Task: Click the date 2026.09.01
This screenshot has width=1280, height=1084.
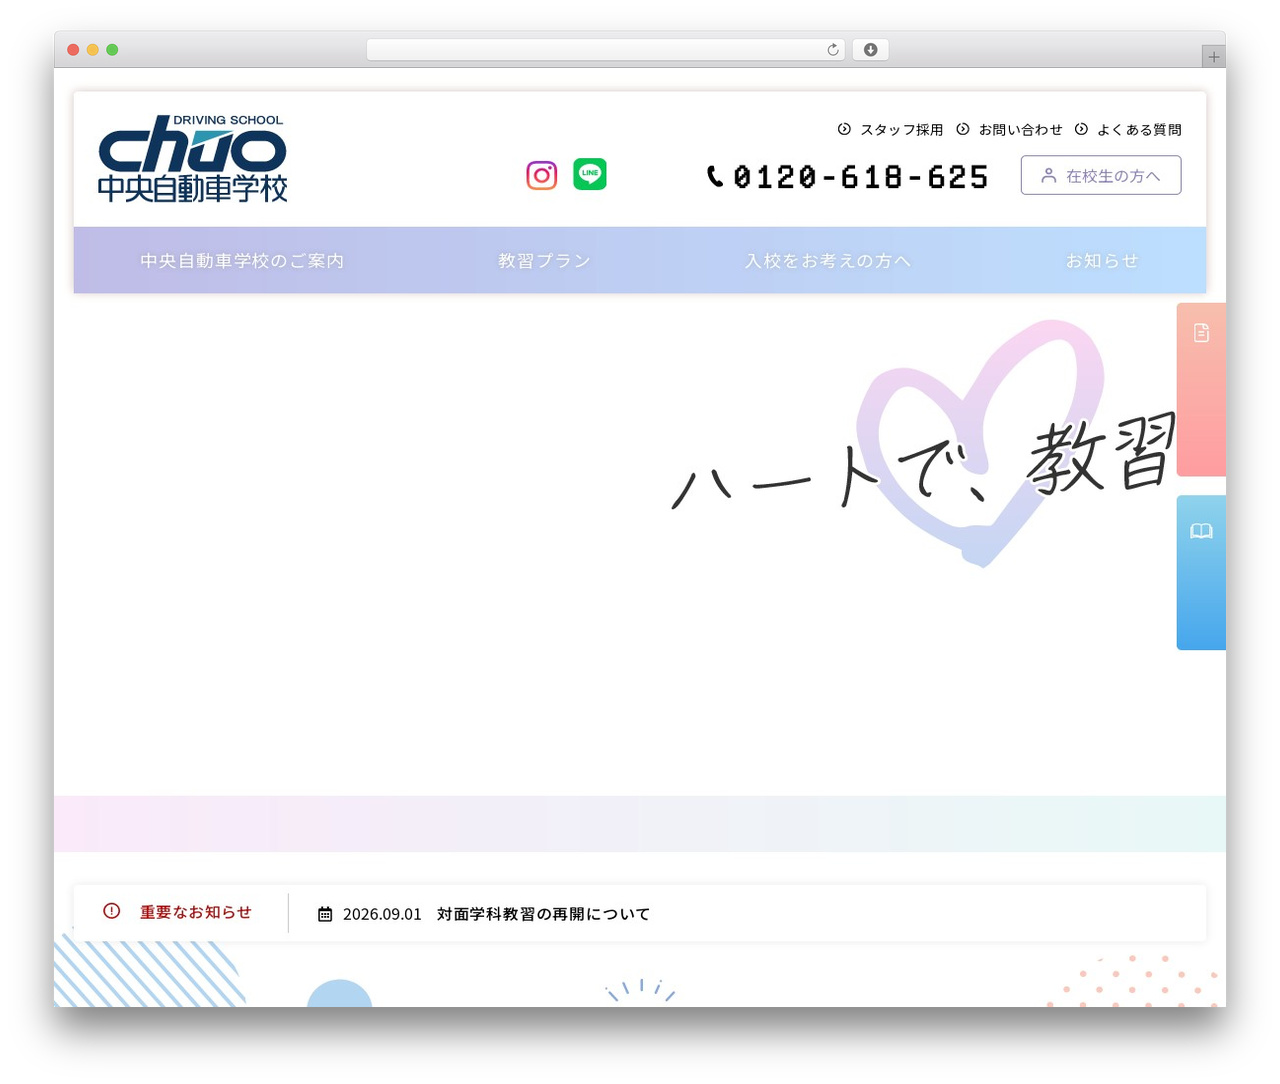Action: point(382,914)
